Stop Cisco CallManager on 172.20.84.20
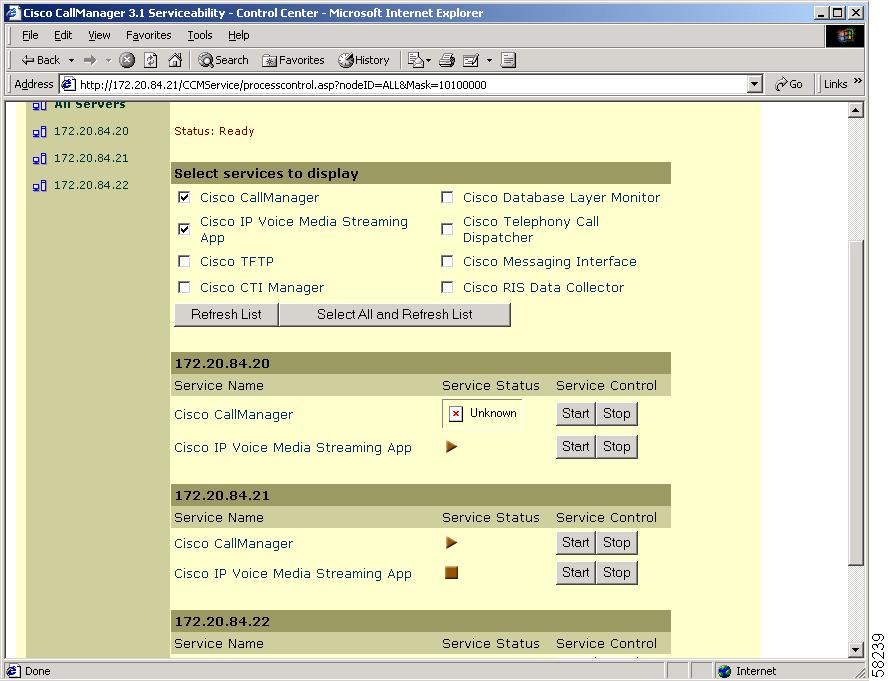 click(x=617, y=414)
